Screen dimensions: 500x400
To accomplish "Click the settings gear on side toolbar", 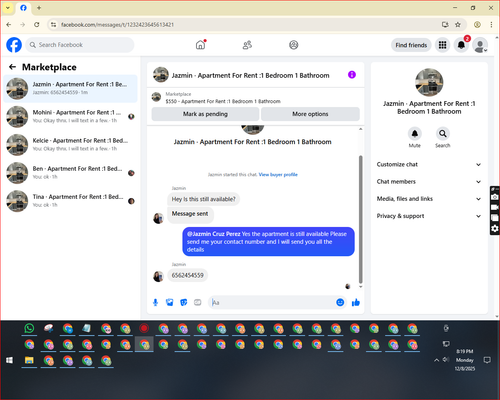I will tap(495, 228).
